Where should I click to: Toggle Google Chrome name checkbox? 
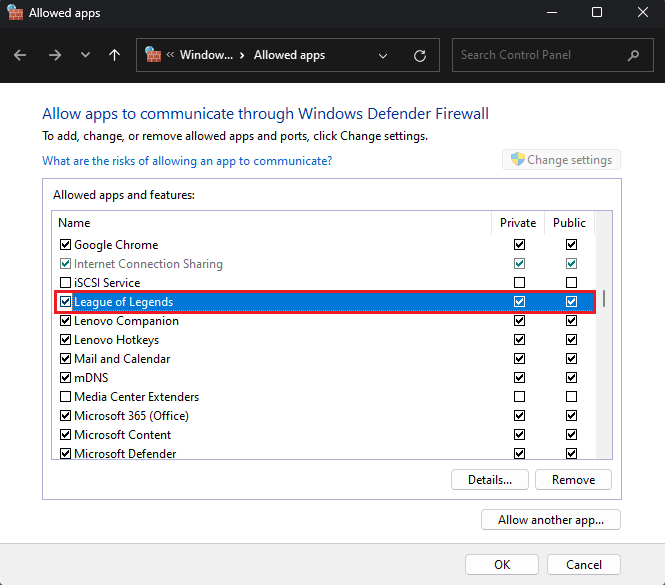pos(65,244)
